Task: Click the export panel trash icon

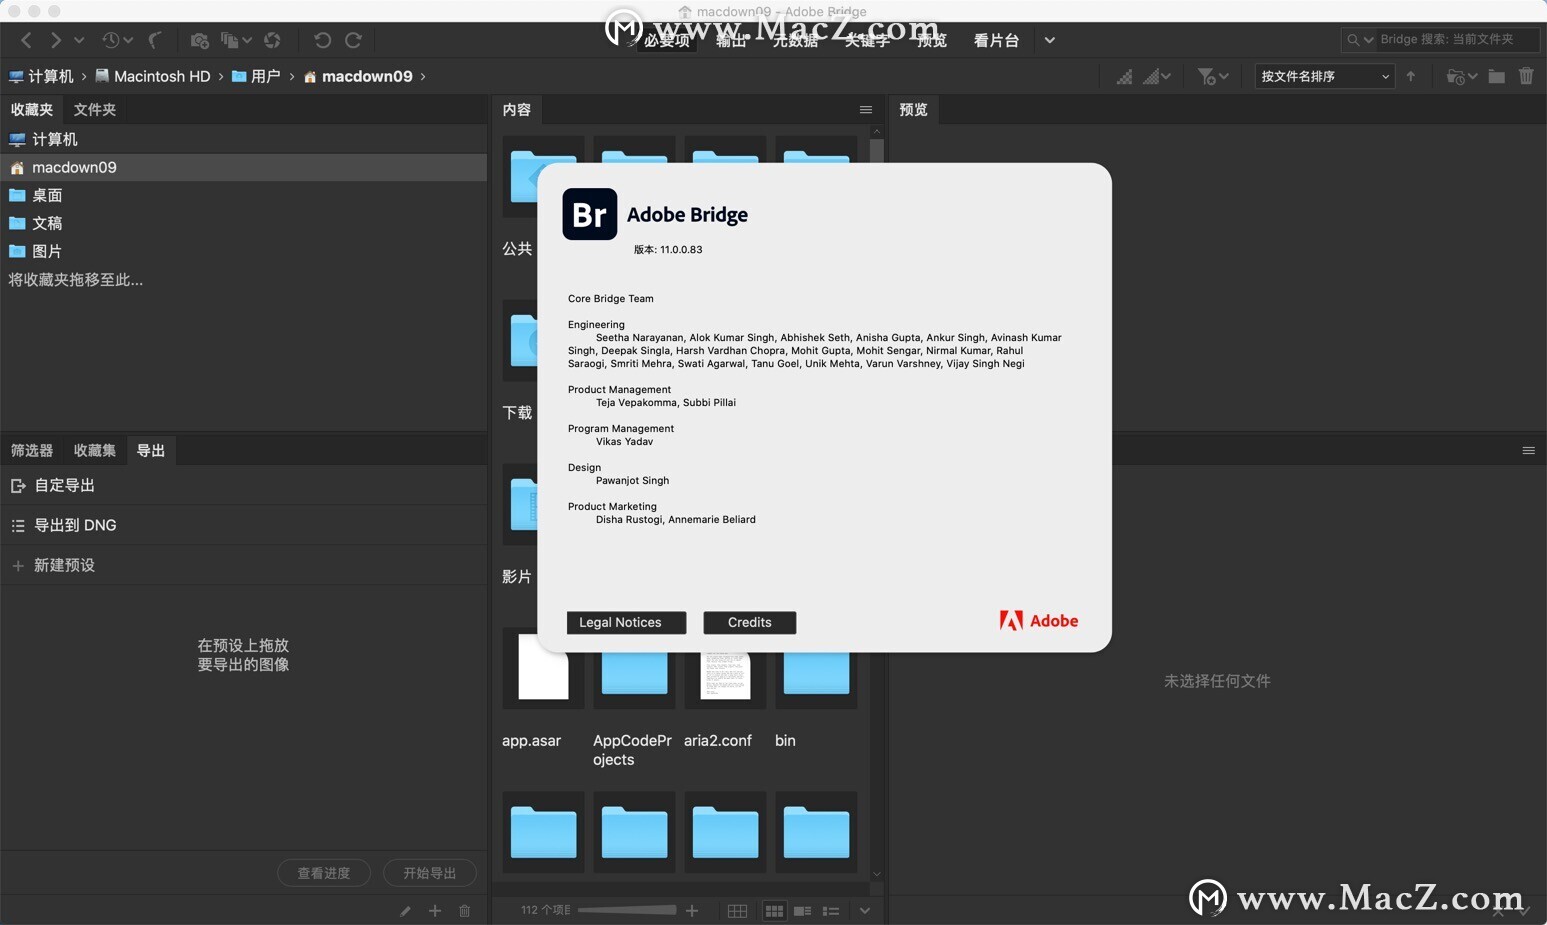Action: [464, 911]
